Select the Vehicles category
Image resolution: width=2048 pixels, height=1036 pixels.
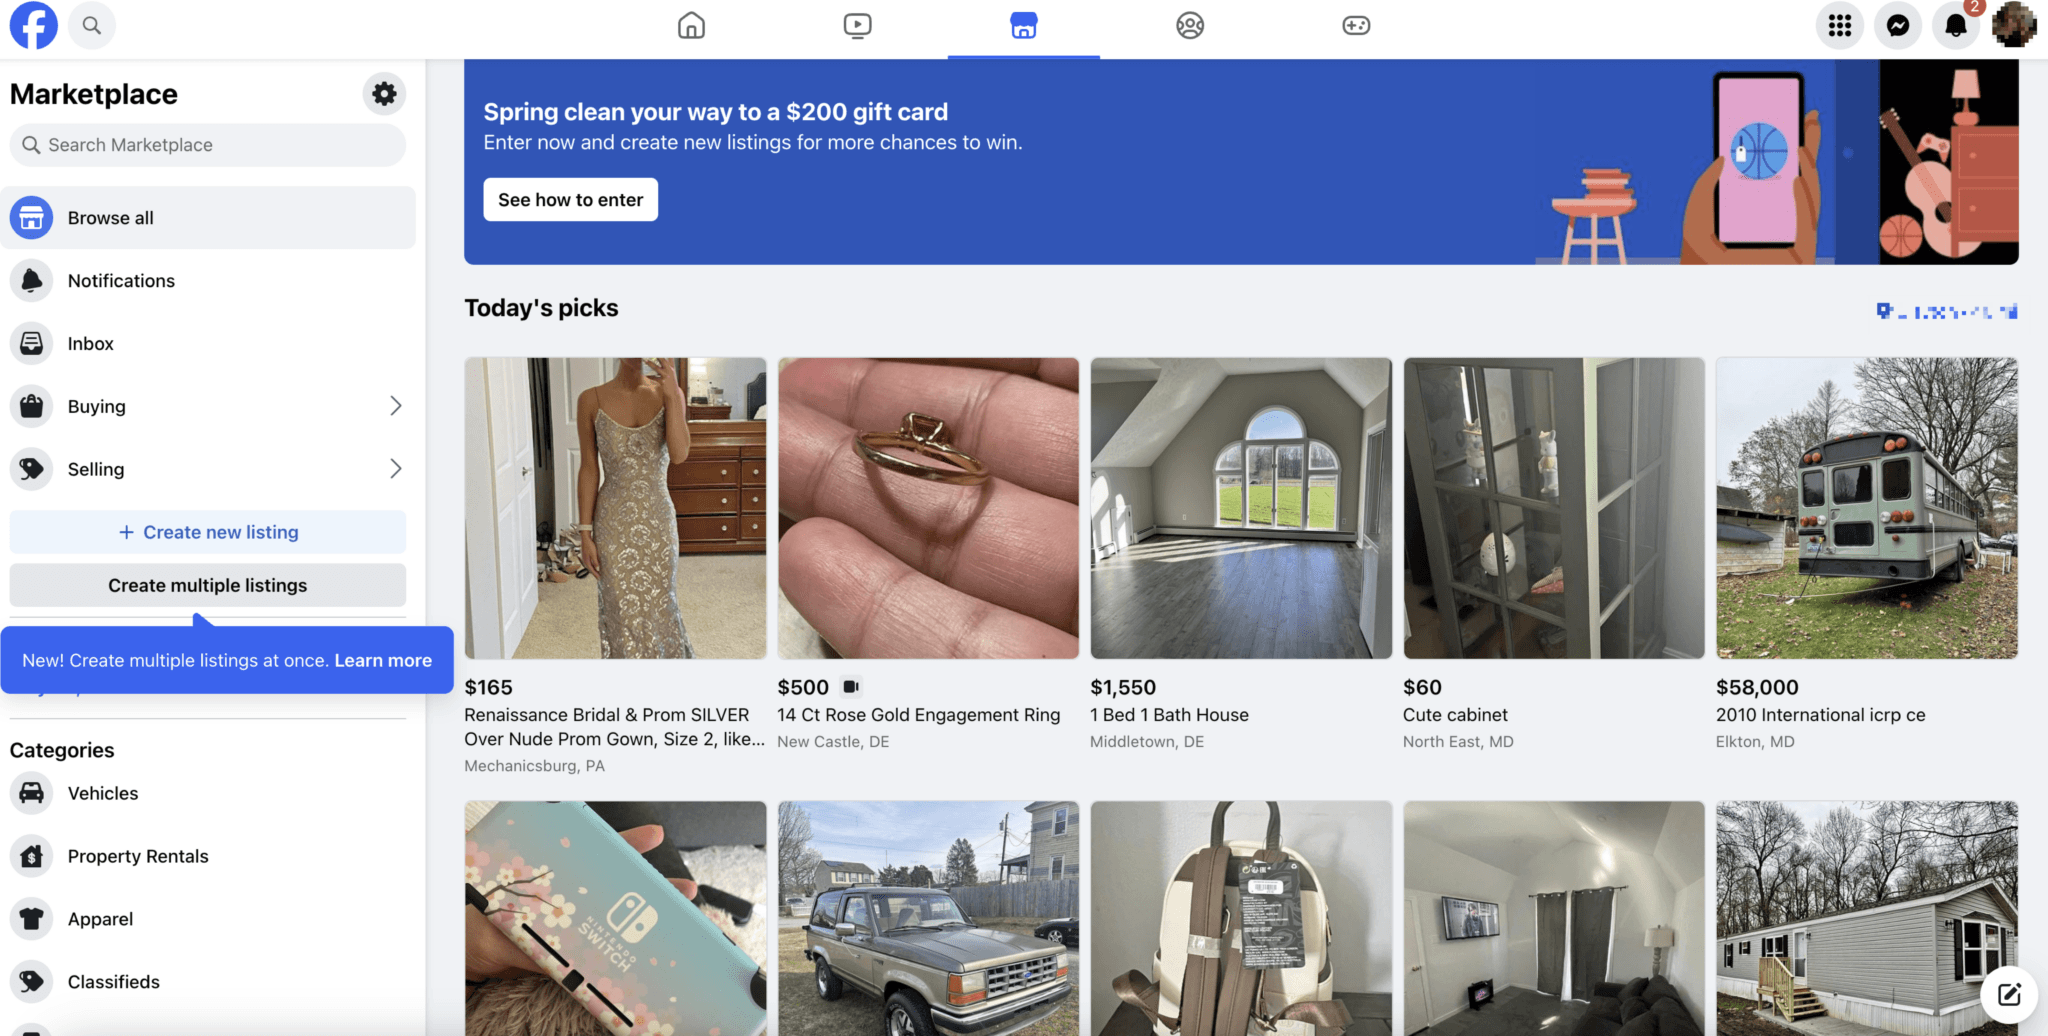(102, 793)
